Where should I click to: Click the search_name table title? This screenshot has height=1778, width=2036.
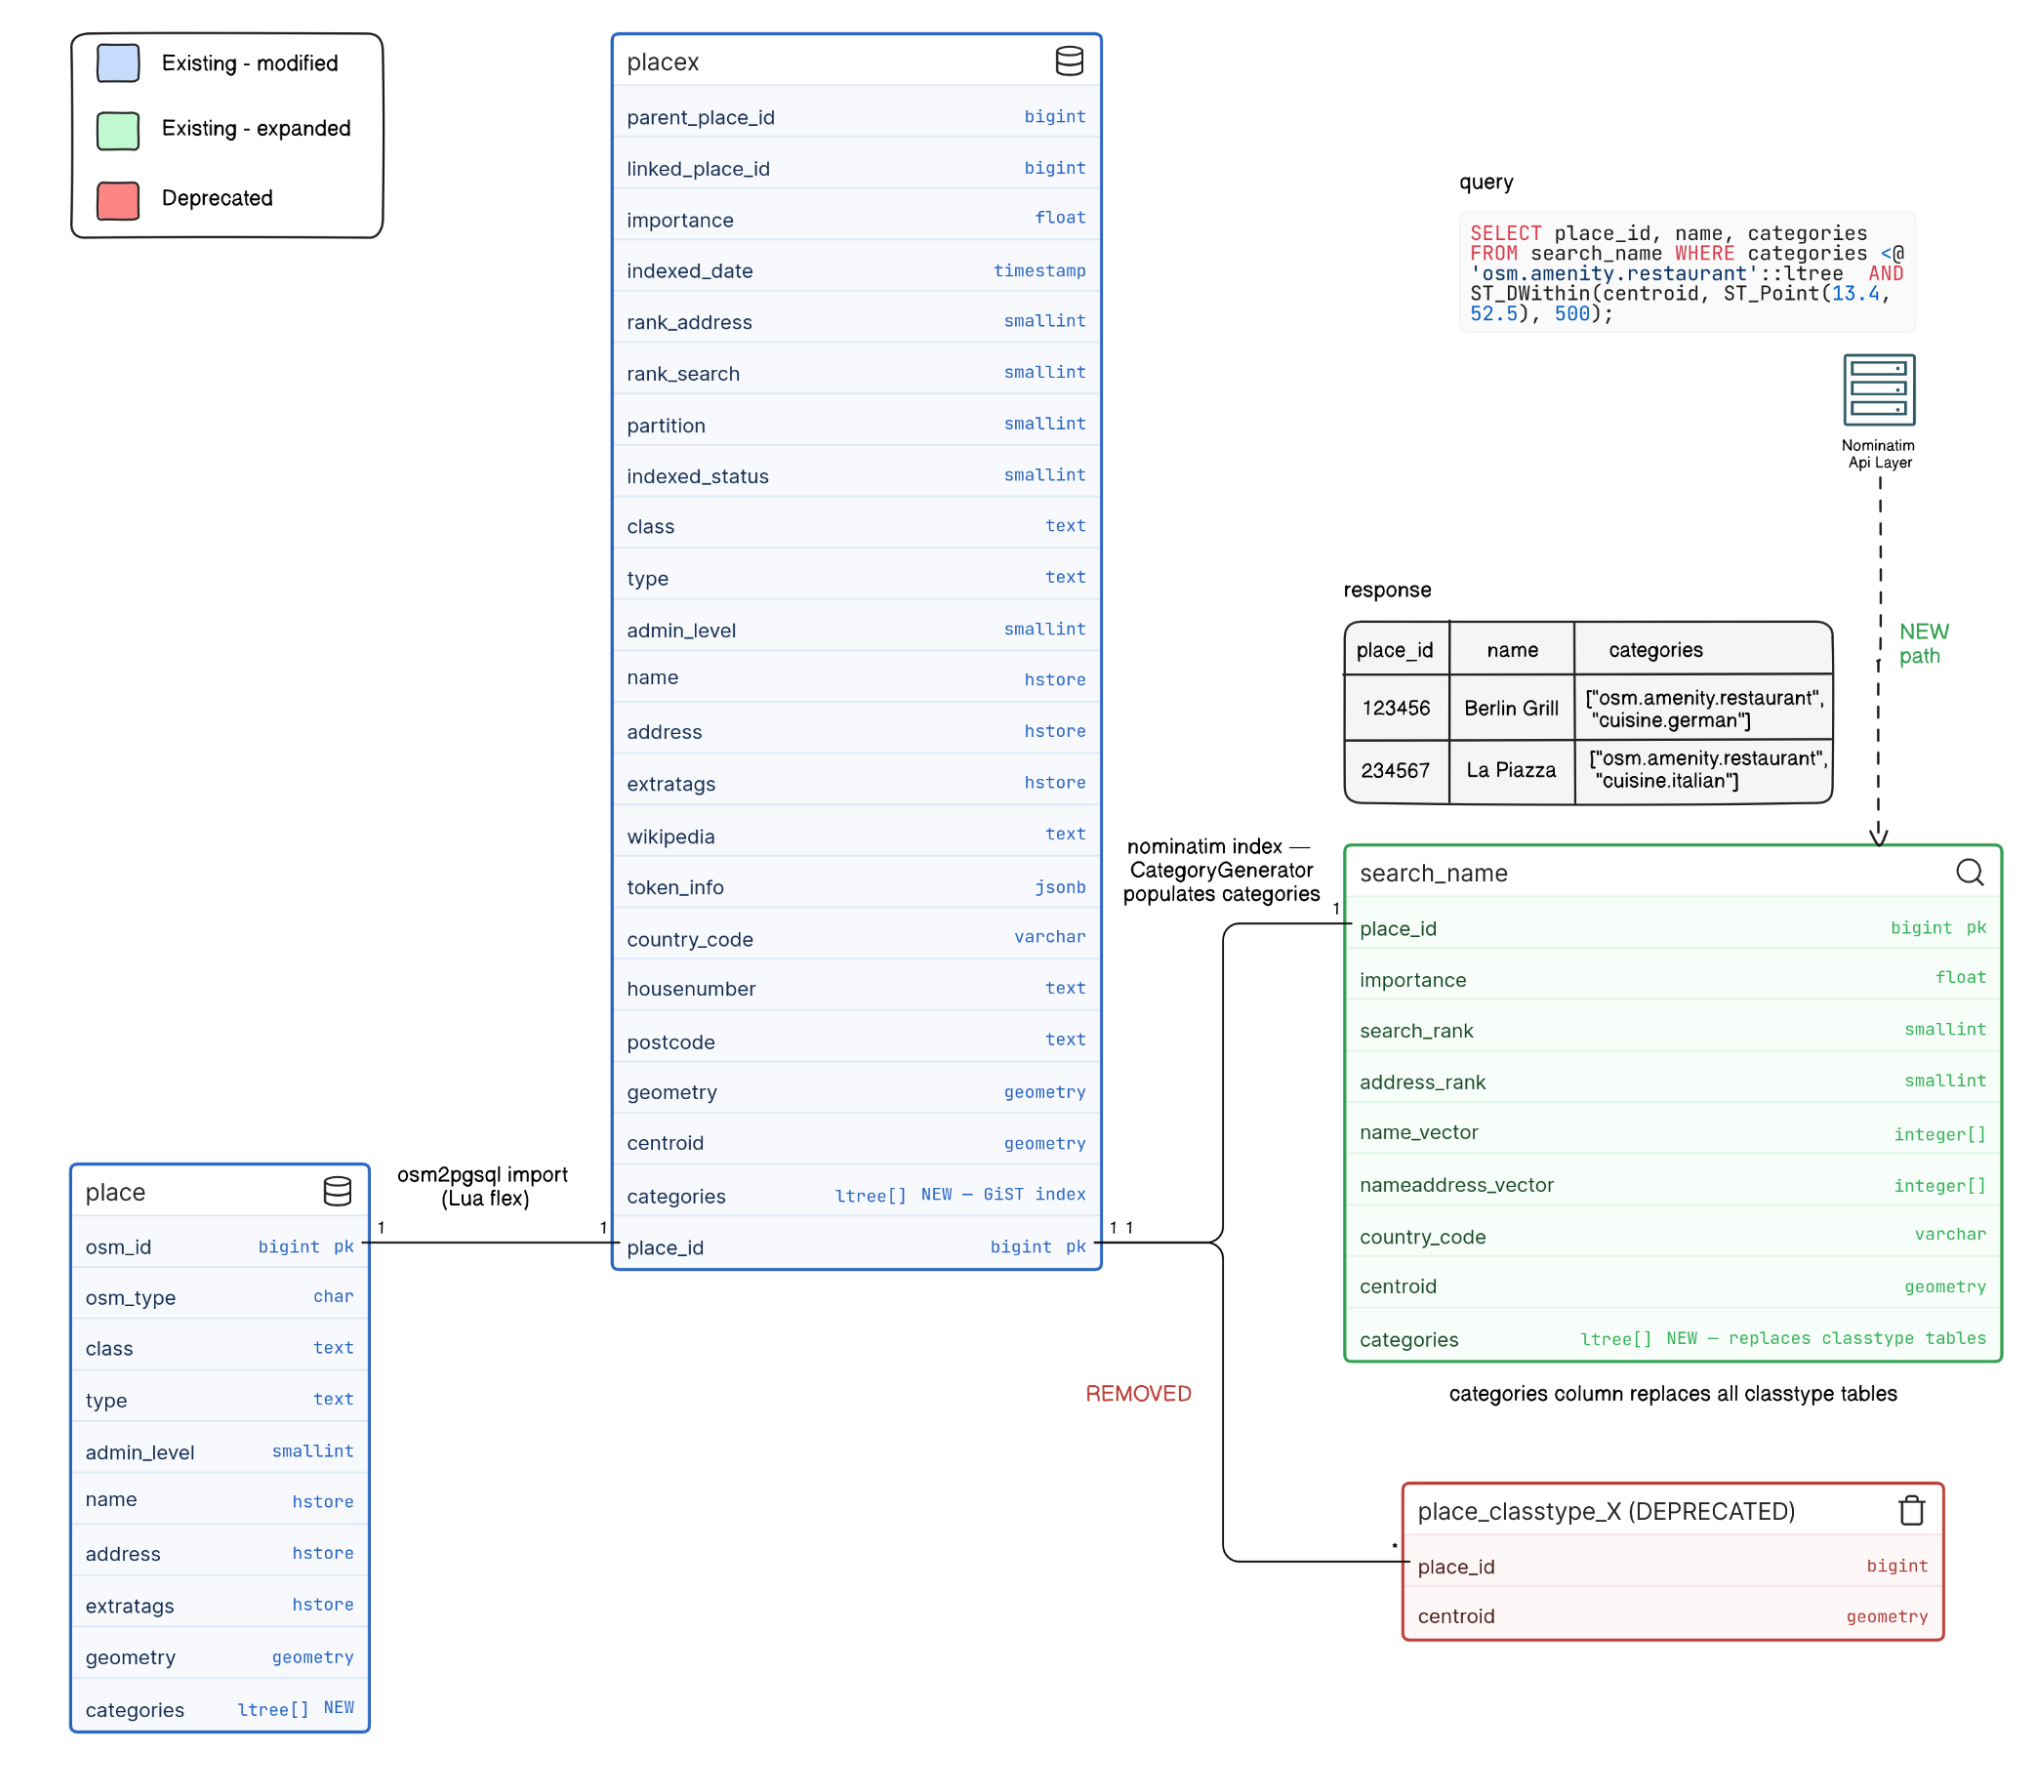(1433, 873)
